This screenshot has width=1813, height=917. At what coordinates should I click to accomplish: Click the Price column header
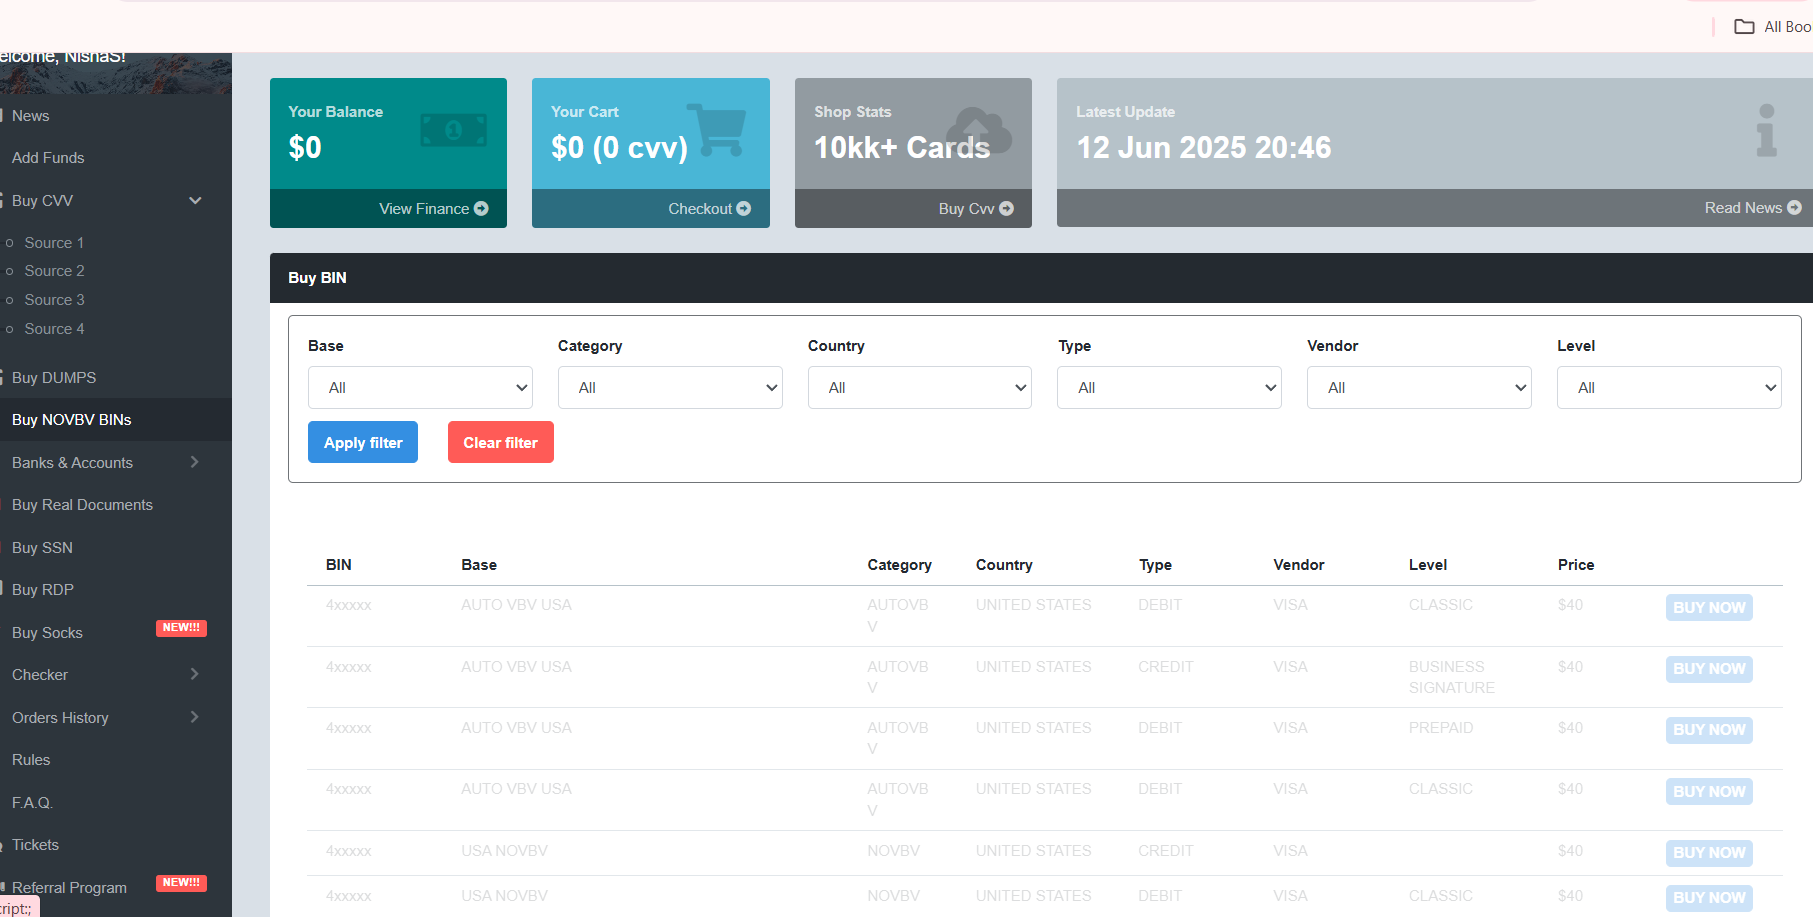1576,565
